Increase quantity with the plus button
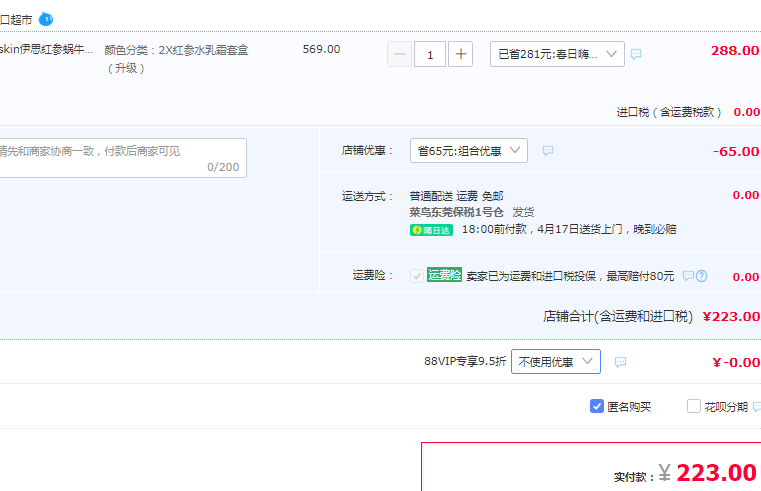Screen dimensions: 761x491 (460, 54)
